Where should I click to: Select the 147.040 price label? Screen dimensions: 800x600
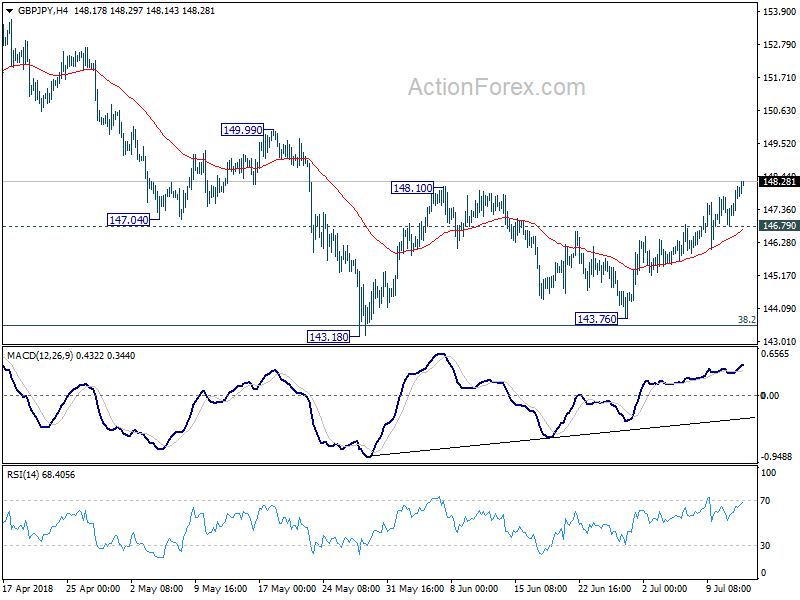pyautogui.click(x=129, y=220)
